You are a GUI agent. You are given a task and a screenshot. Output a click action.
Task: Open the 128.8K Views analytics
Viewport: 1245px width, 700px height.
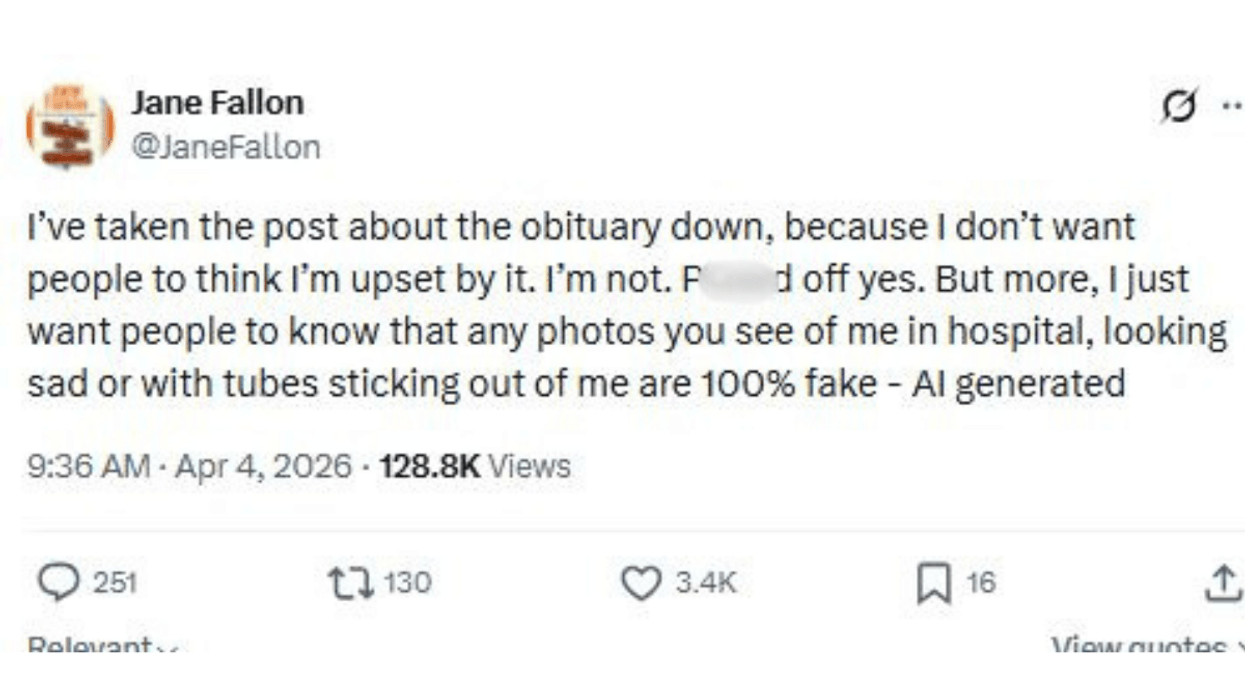[x=476, y=466]
